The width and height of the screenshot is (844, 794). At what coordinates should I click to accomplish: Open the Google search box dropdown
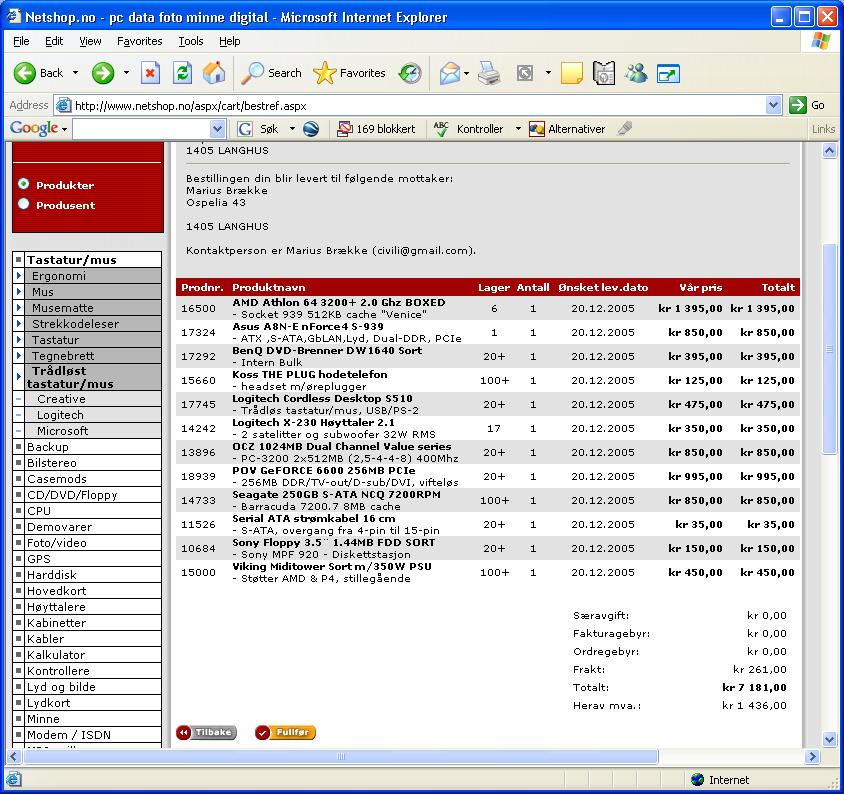click(217, 129)
